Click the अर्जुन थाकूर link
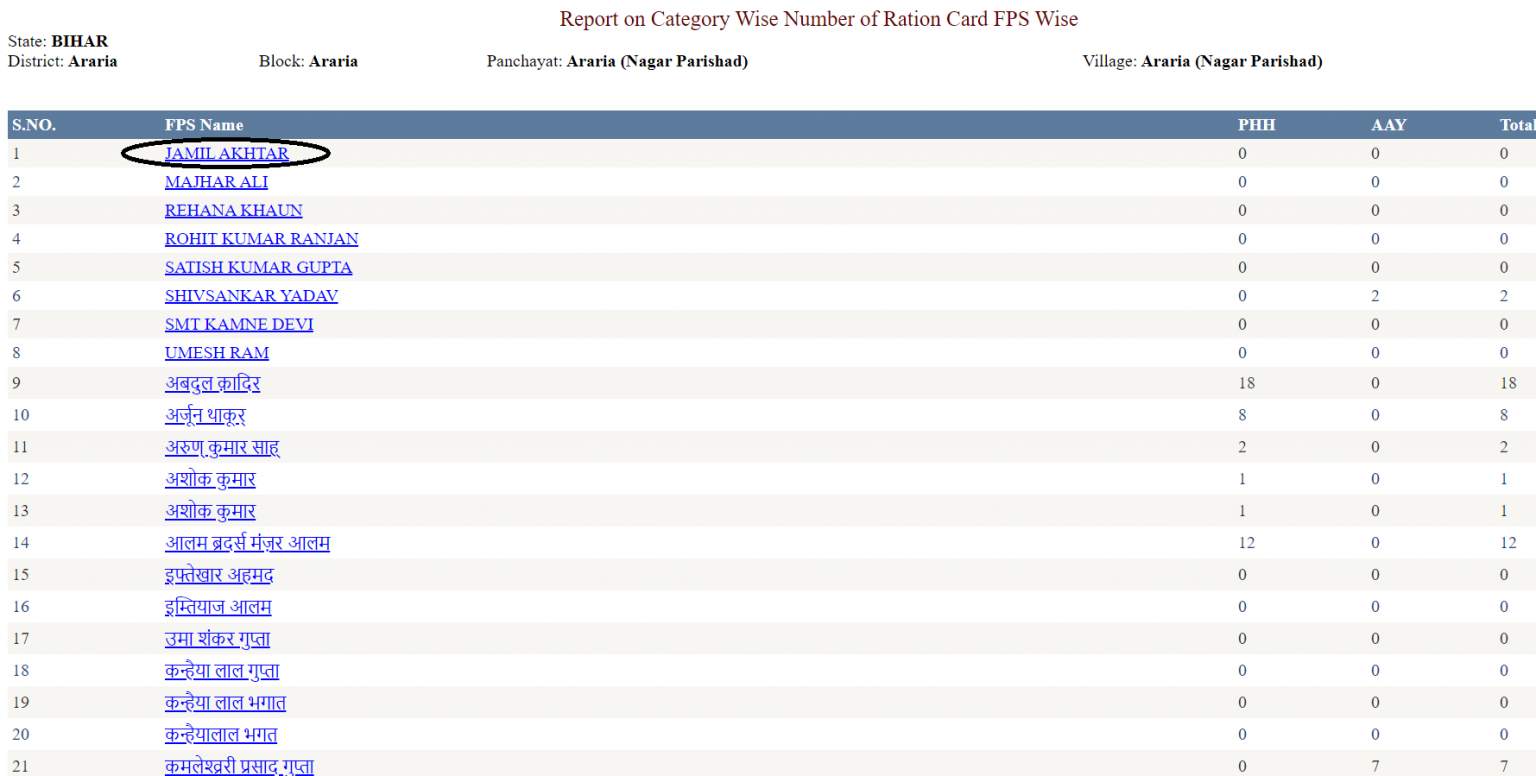1536x776 pixels. click(205, 416)
